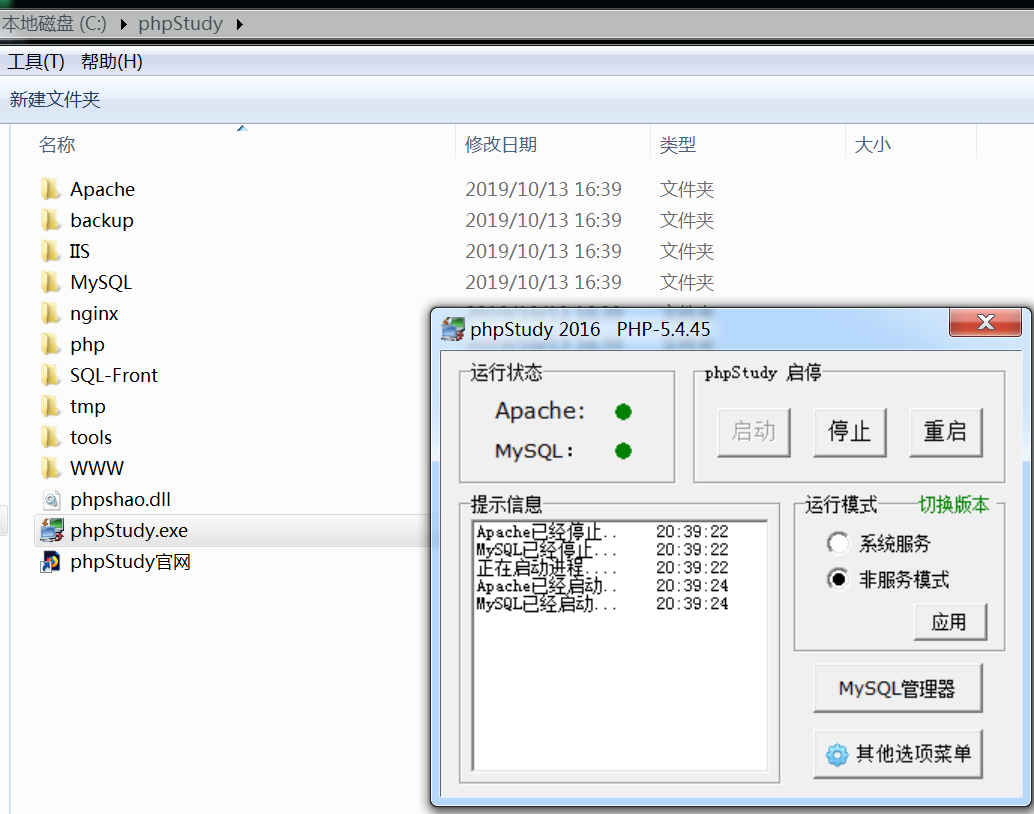Click the log line MySQL已经停止
The width and height of the screenshot is (1034, 814).
tap(603, 549)
